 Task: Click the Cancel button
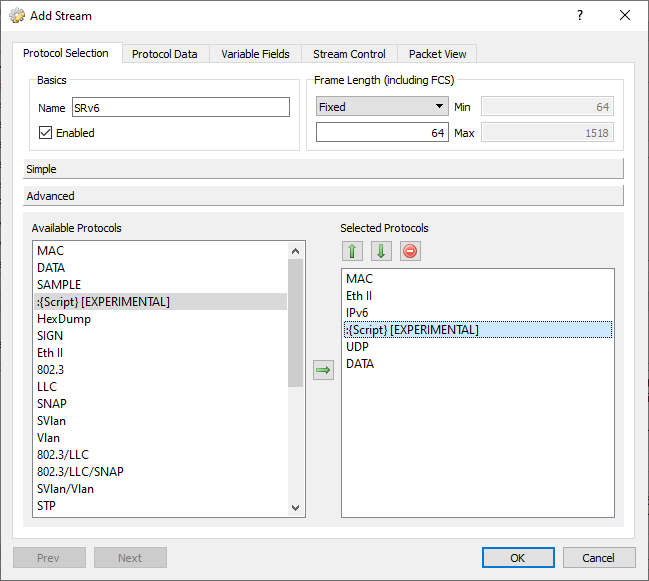[x=599, y=558]
